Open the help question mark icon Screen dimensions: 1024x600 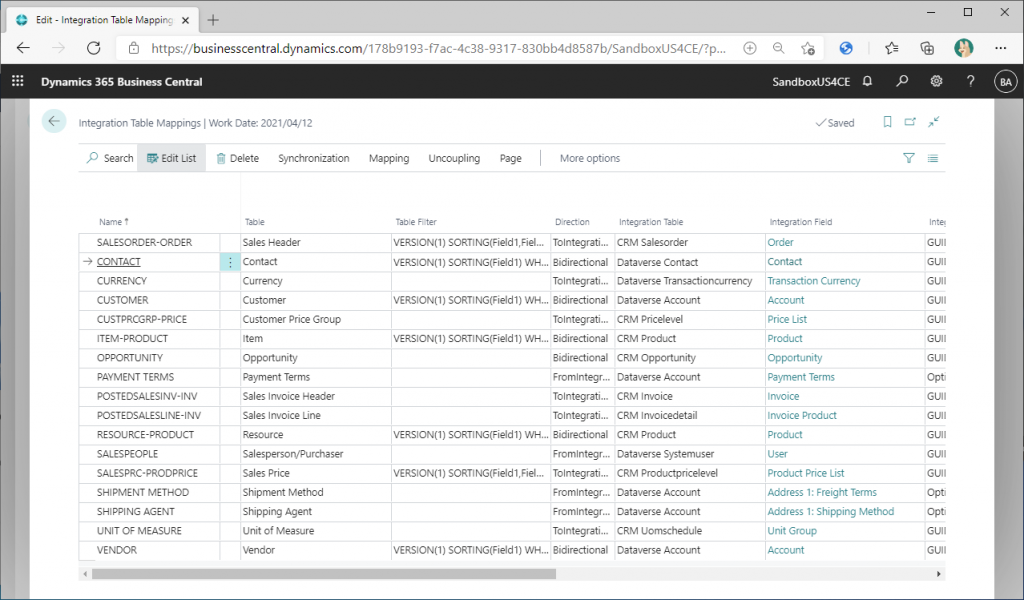coord(970,82)
